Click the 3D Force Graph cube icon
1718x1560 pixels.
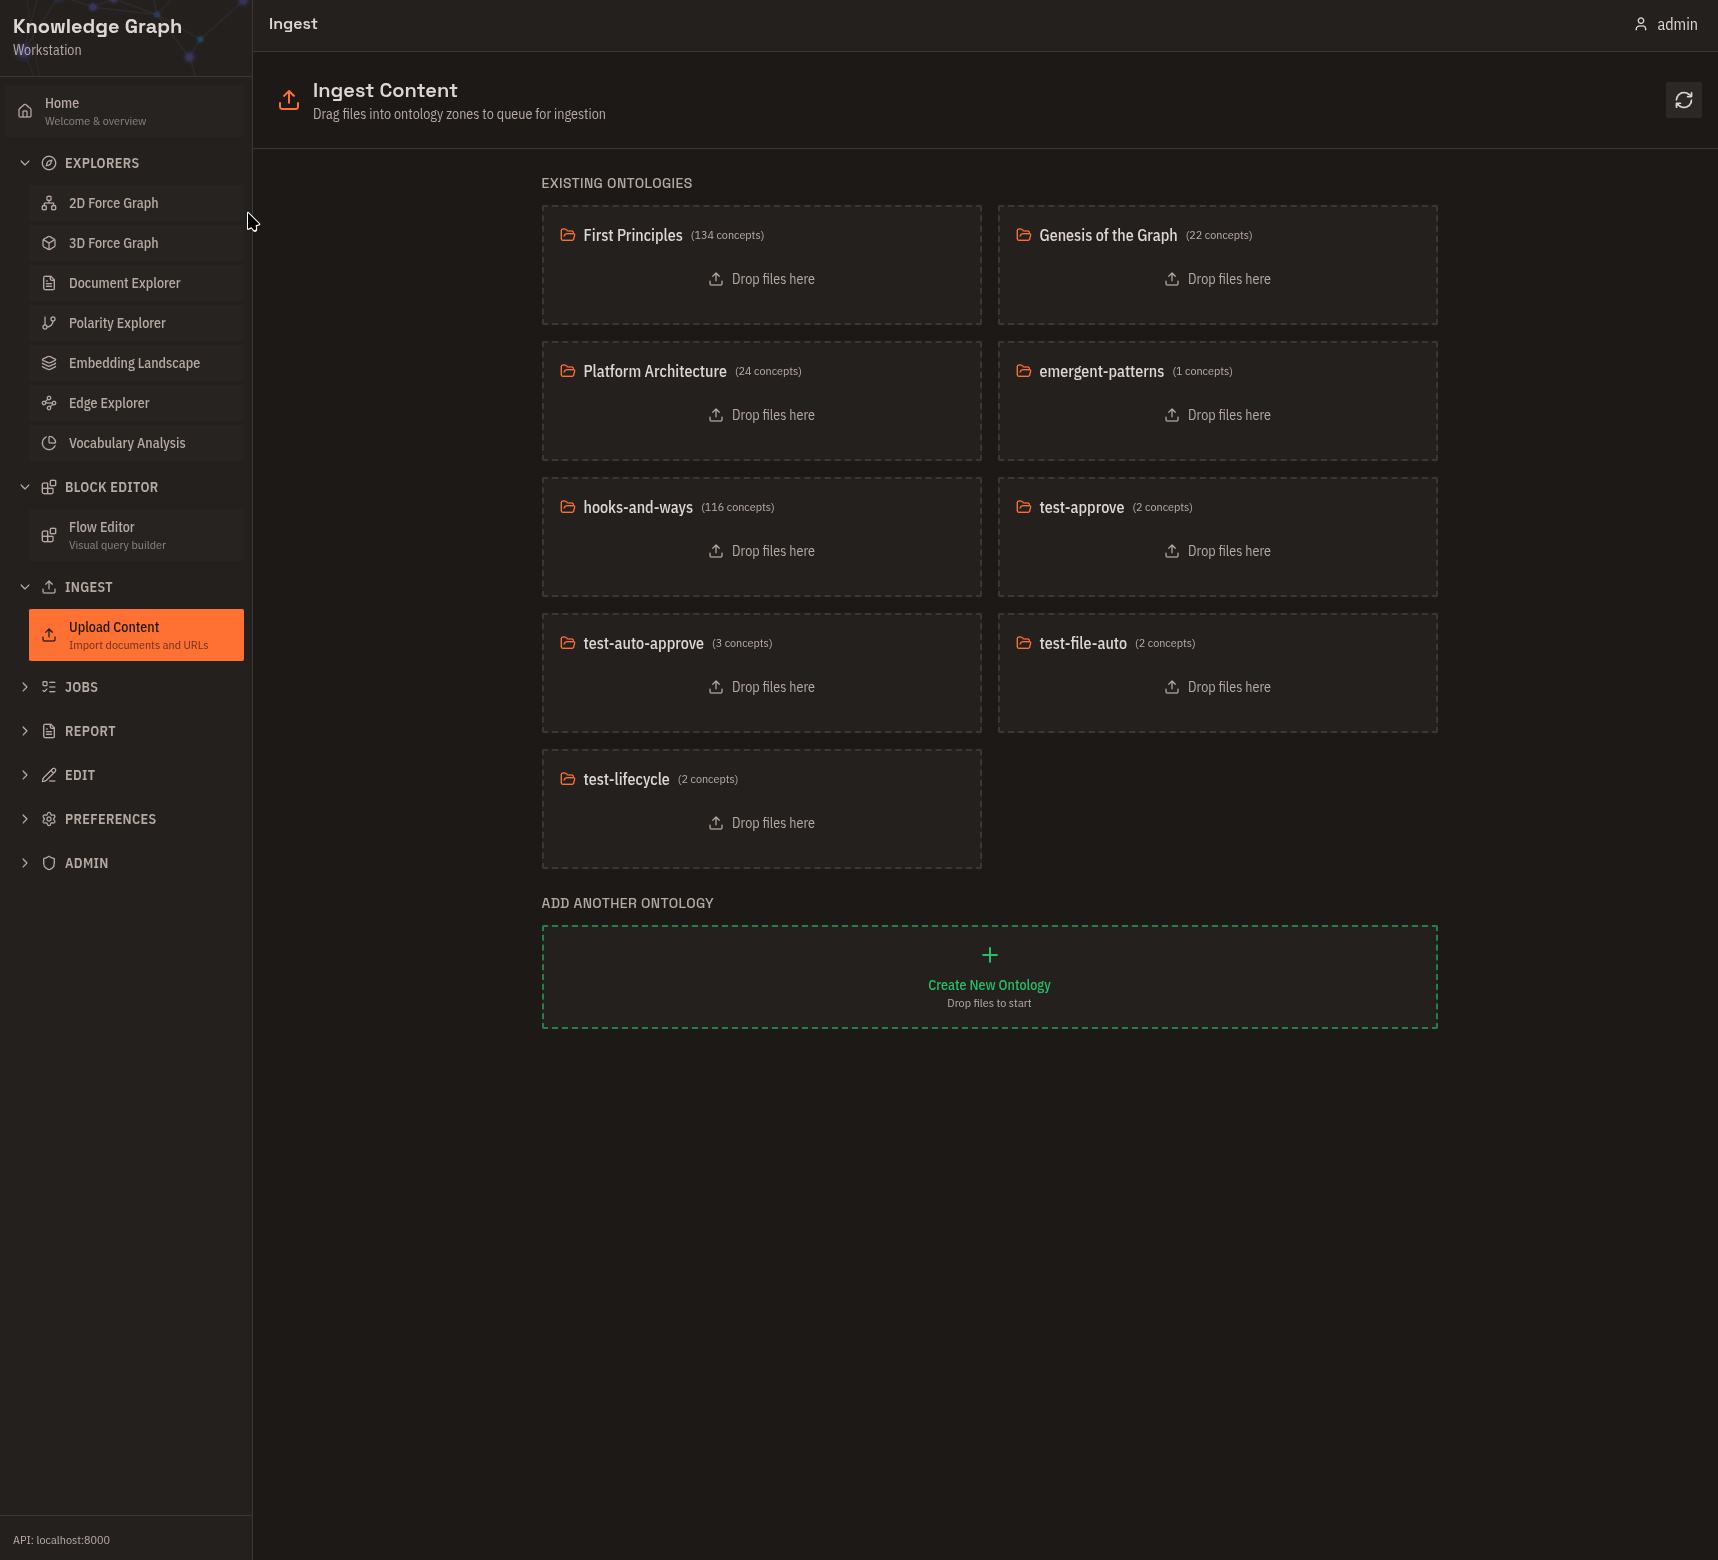point(49,243)
